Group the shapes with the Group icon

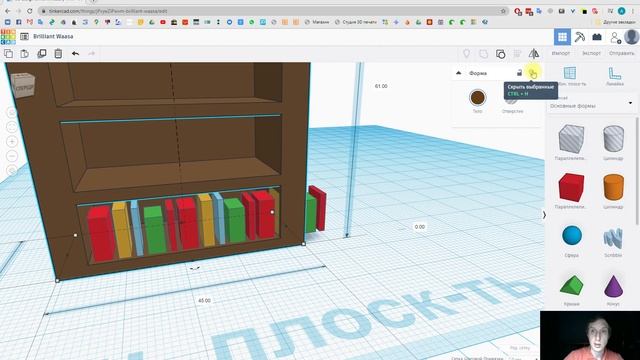pos(484,53)
